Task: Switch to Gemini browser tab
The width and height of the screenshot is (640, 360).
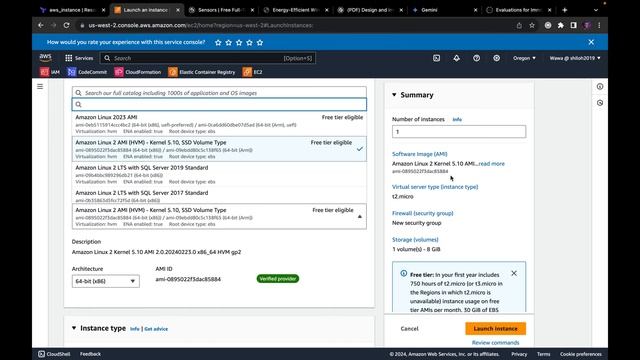Action: [x=444, y=10]
